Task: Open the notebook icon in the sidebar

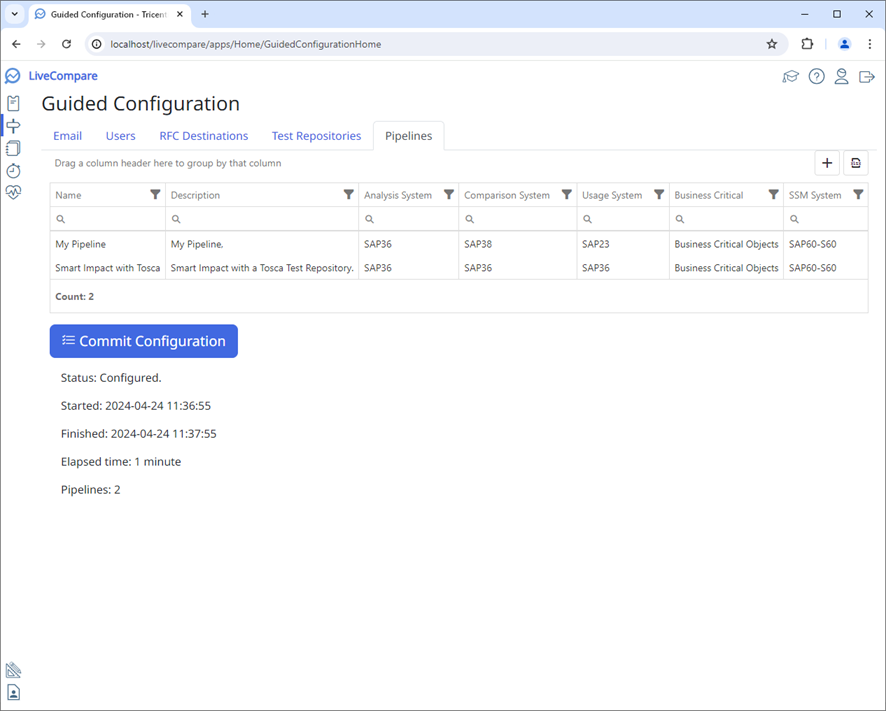Action: pos(13,148)
